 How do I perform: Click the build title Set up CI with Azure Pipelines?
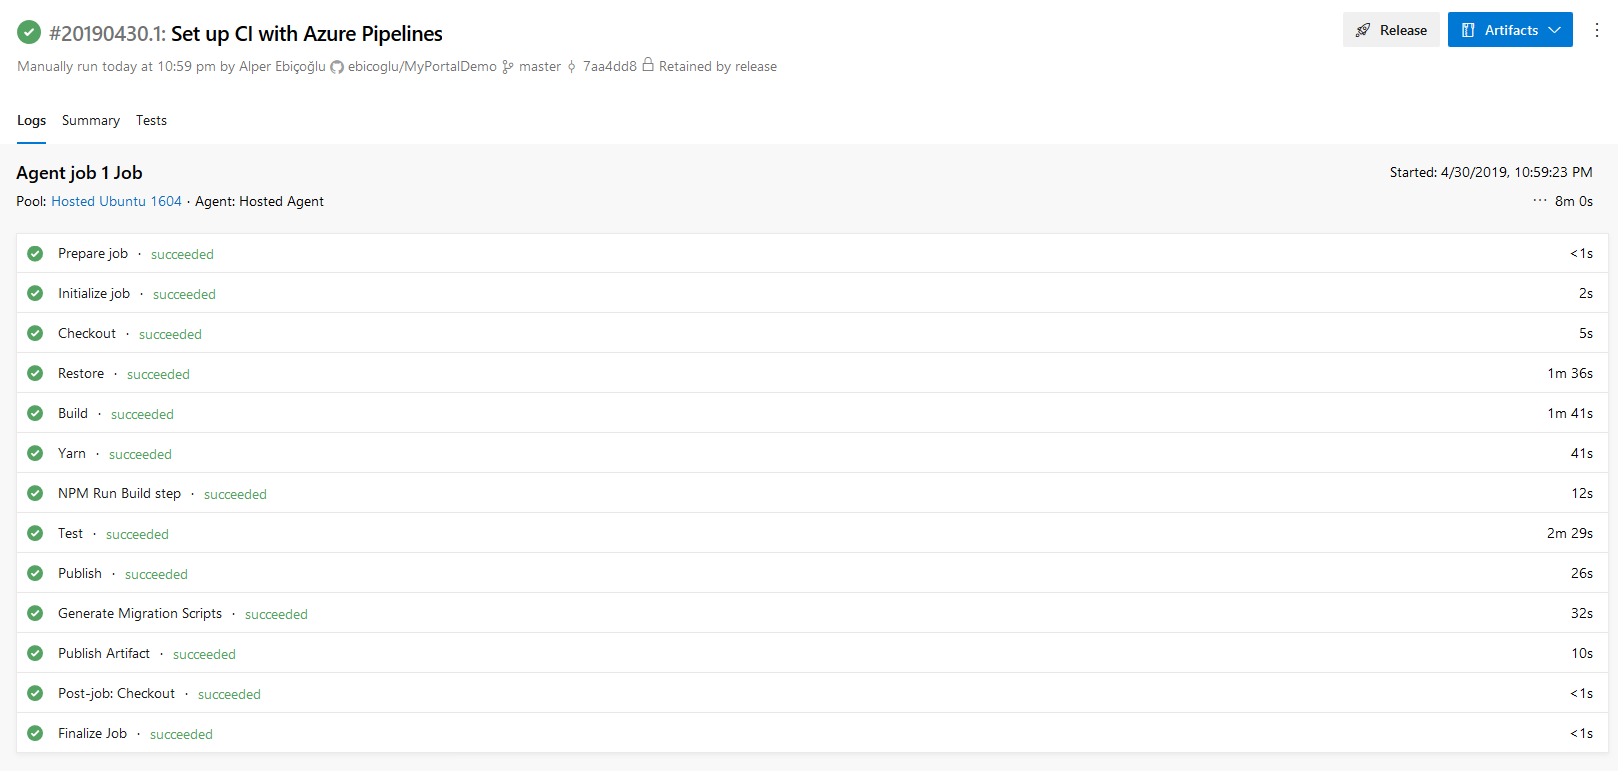tap(307, 33)
